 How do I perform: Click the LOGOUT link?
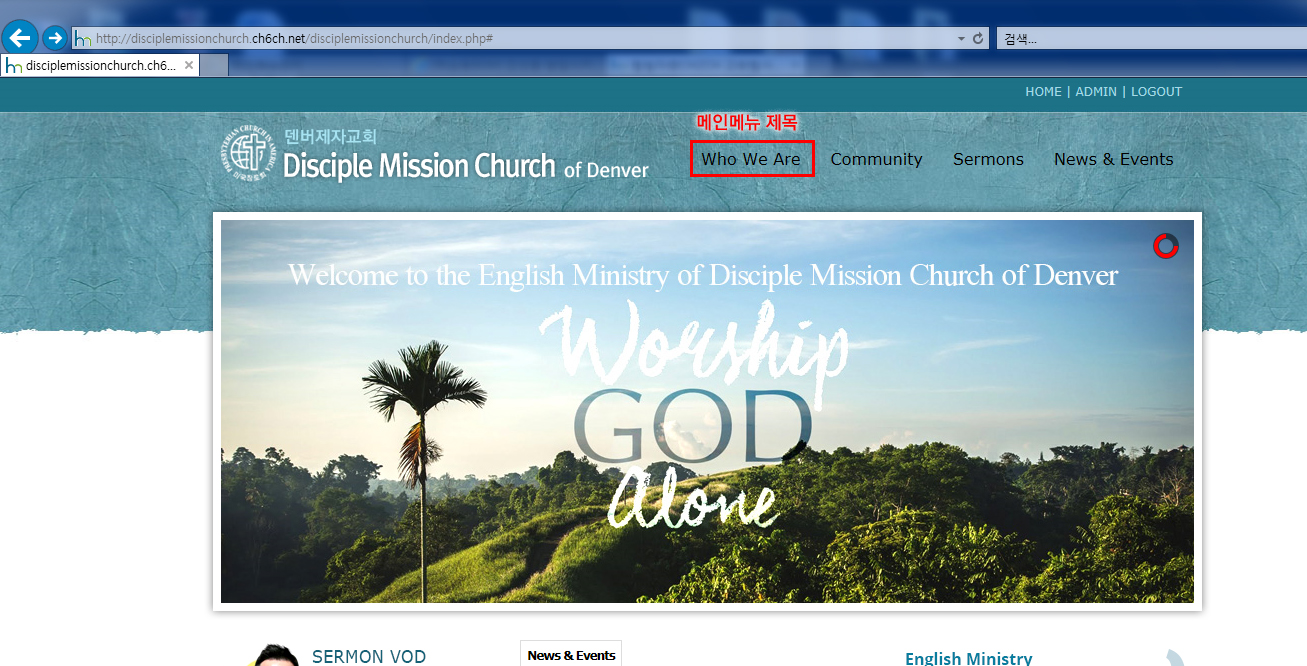[x=1156, y=92]
